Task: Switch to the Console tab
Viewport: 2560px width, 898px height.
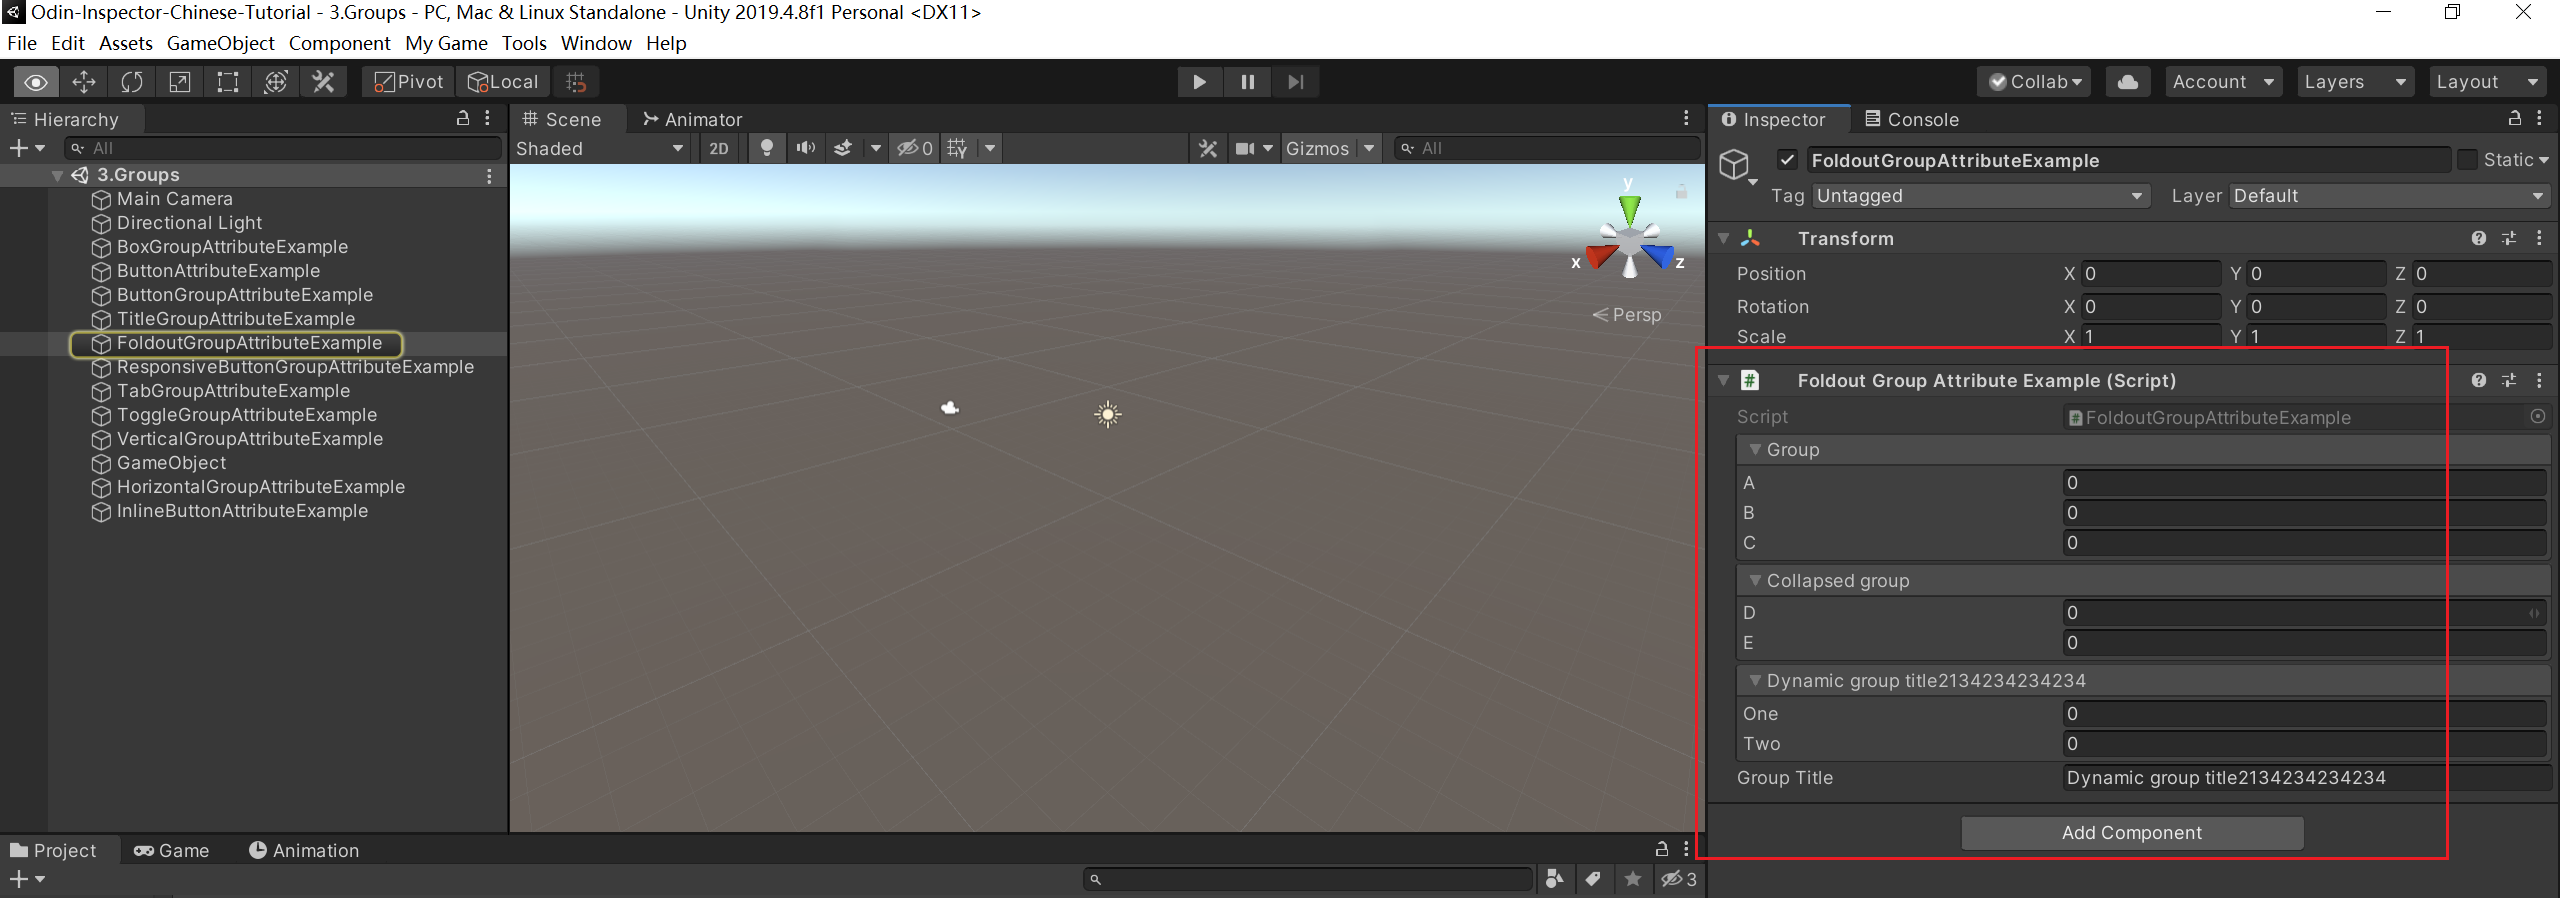Action: [x=1912, y=119]
